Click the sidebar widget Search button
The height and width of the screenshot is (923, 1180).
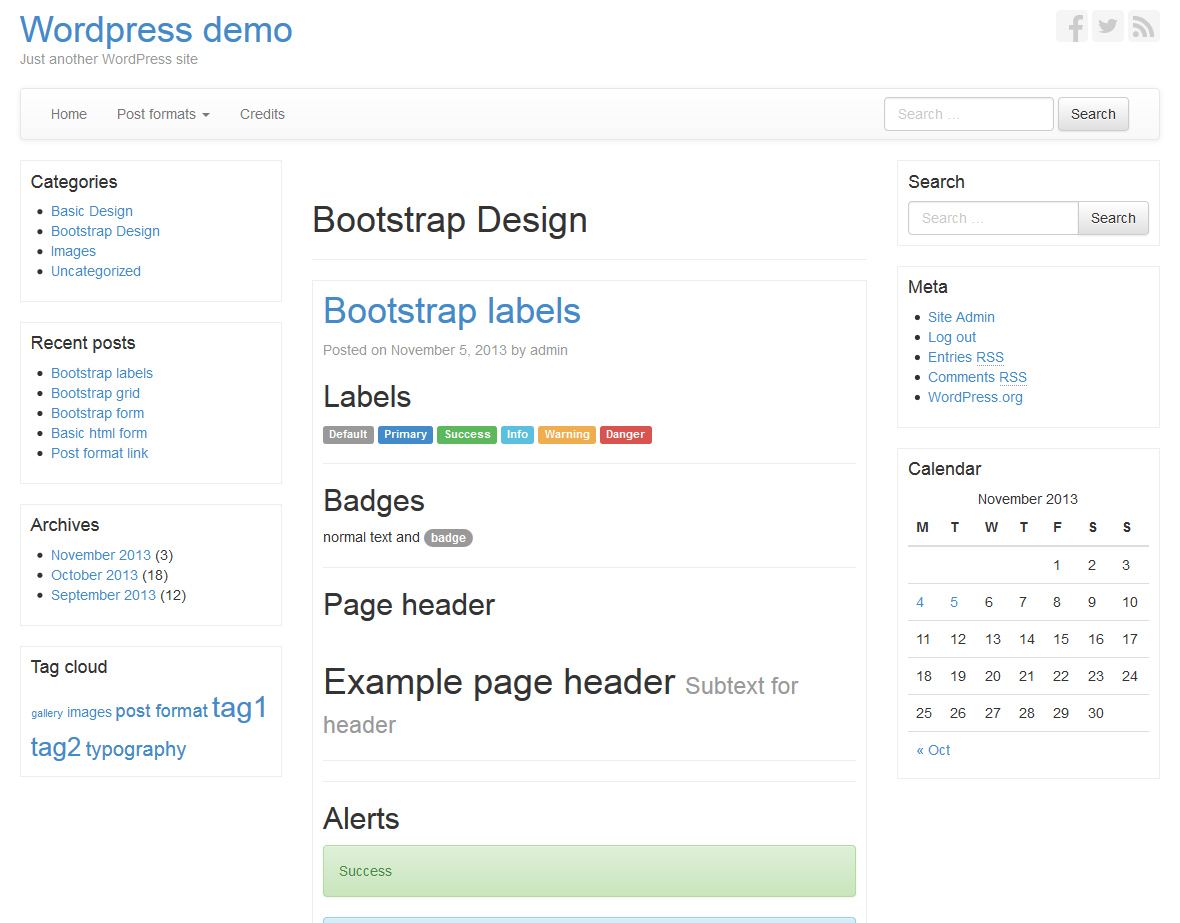1113,218
